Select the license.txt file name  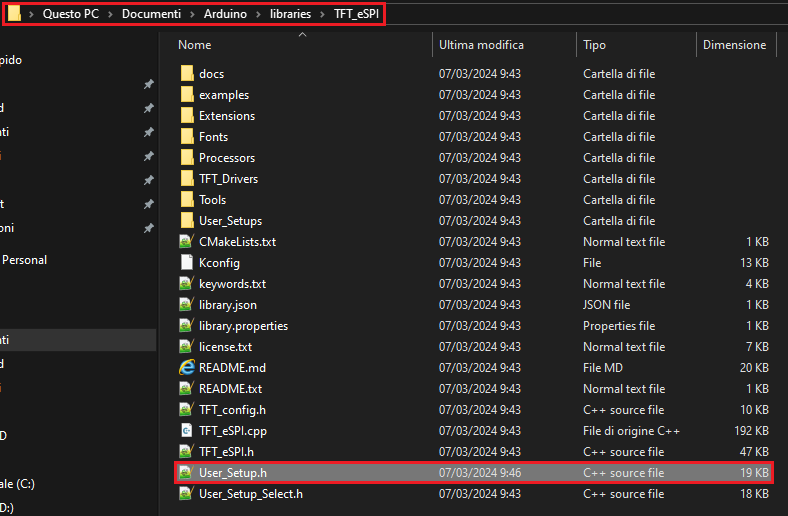(x=225, y=347)
